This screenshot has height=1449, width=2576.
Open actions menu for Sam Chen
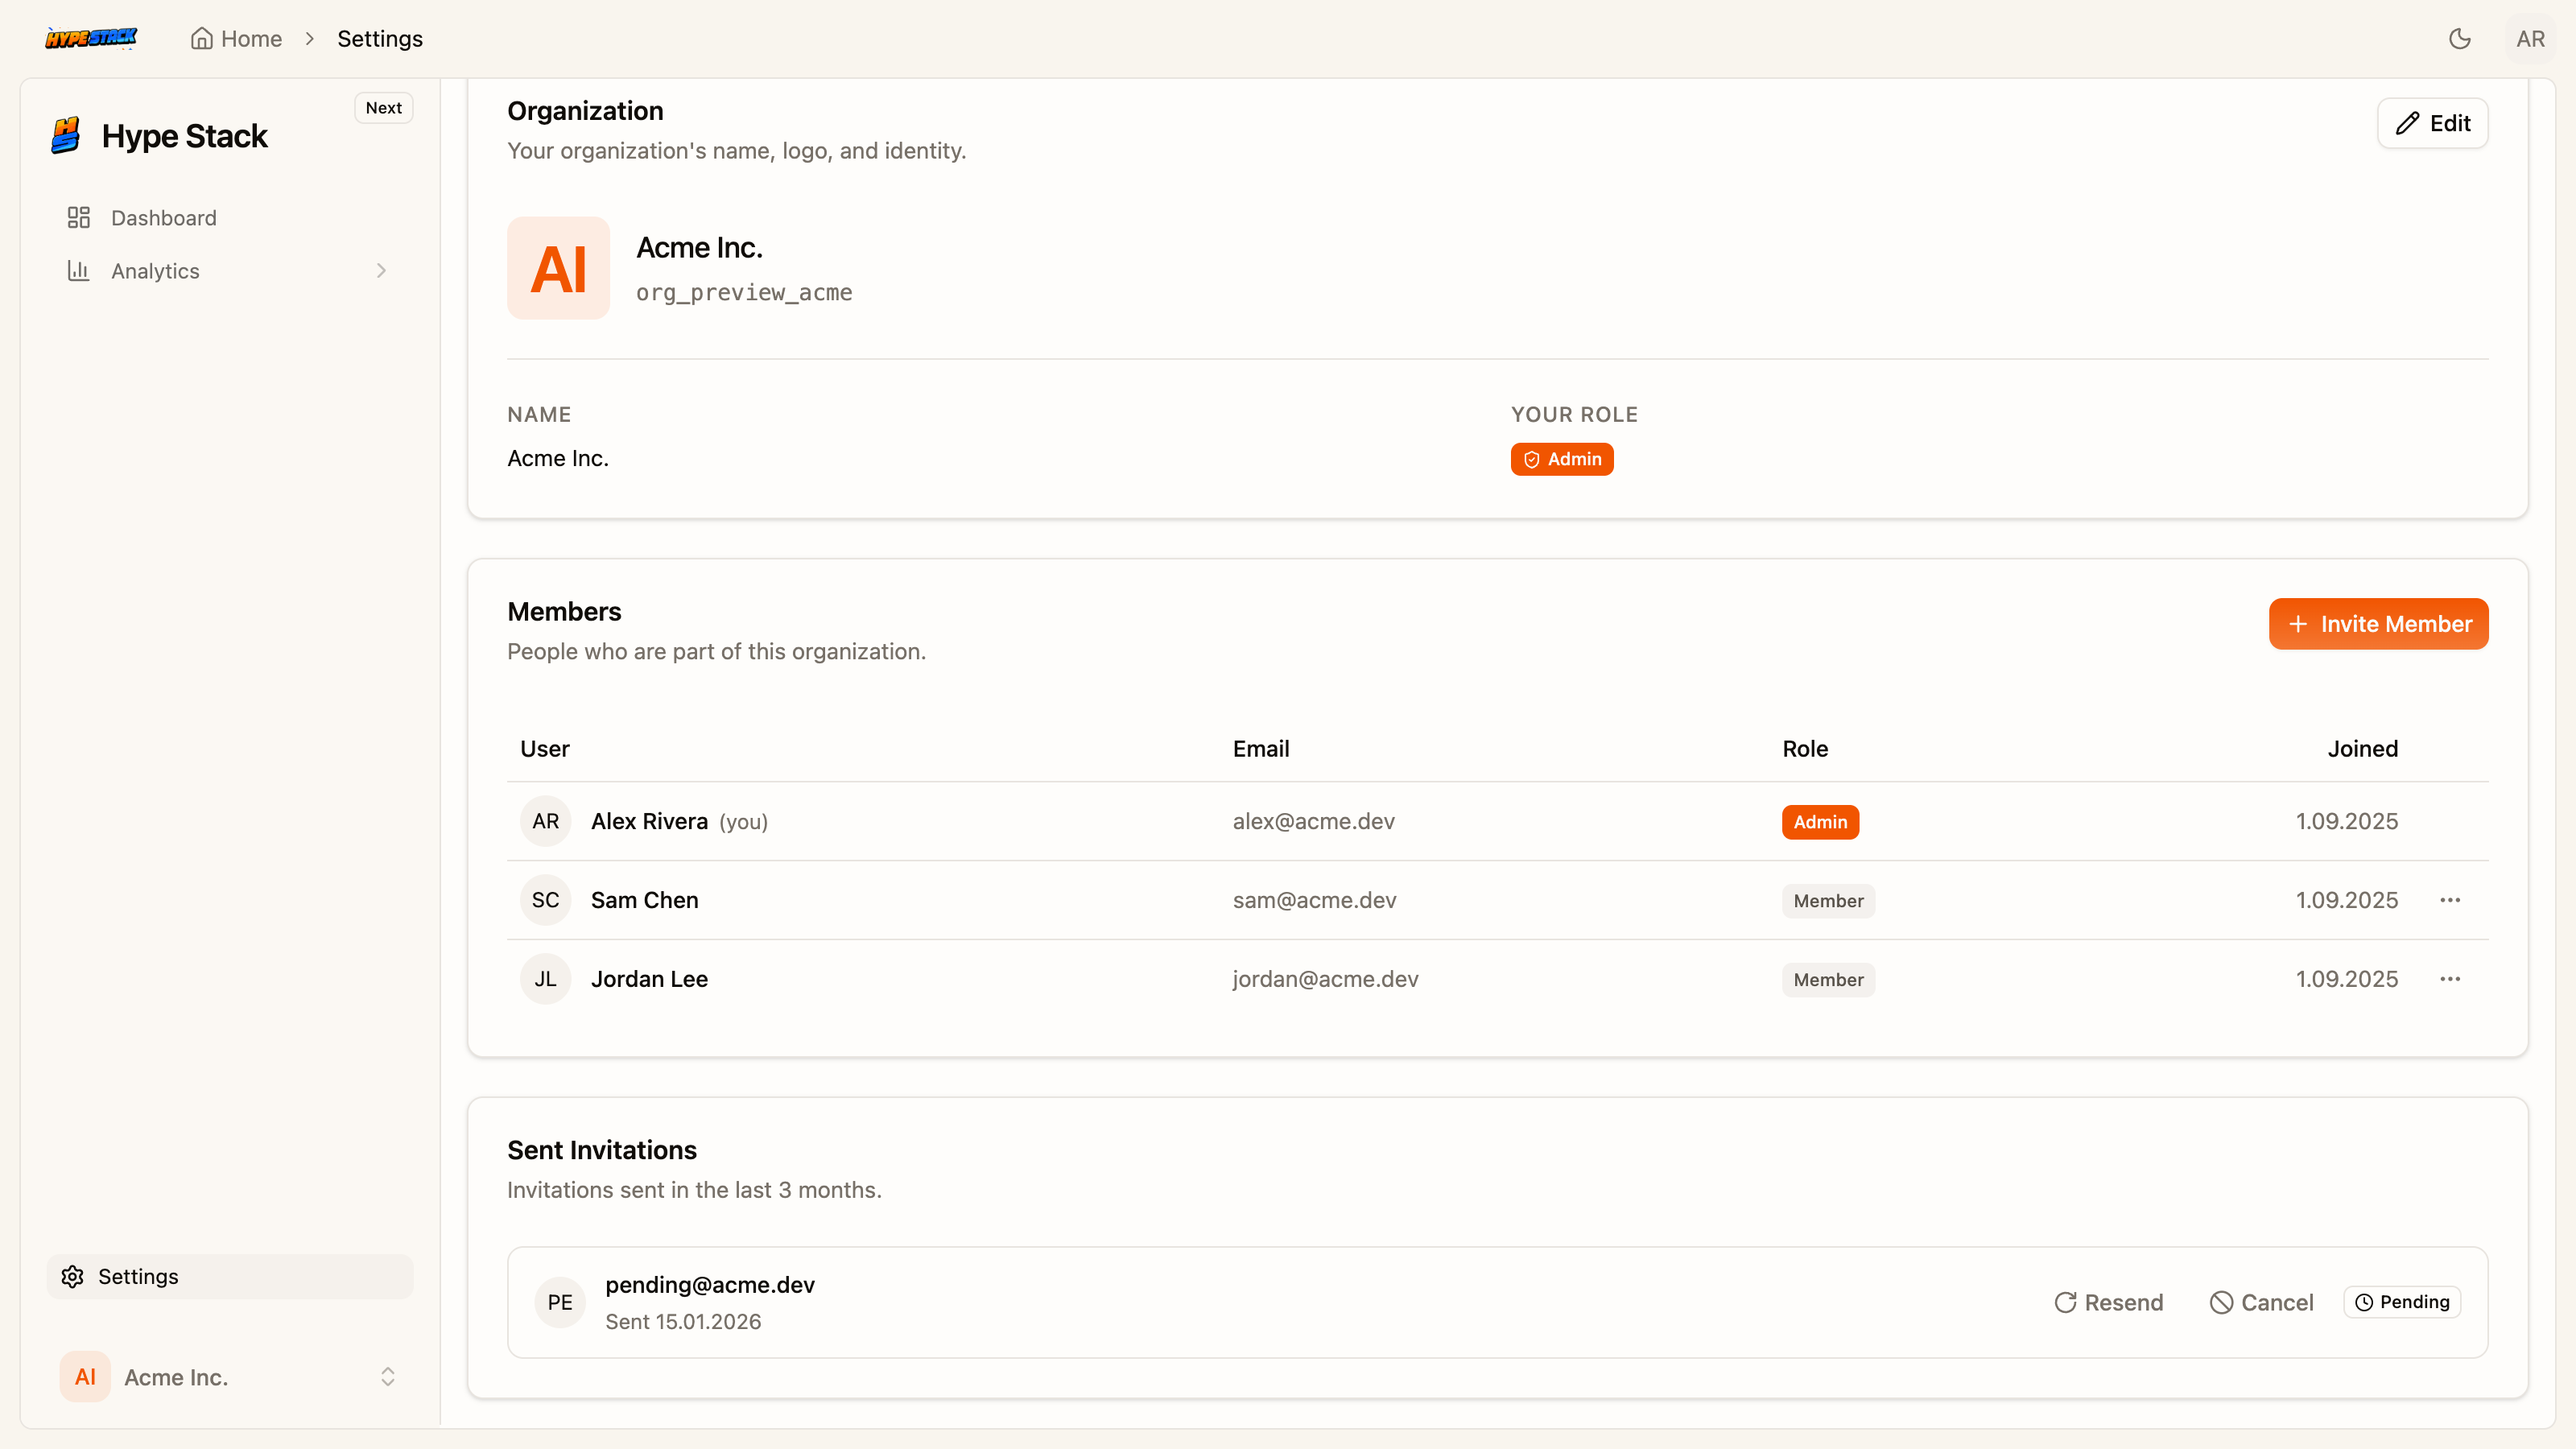tap(2449, 899)
